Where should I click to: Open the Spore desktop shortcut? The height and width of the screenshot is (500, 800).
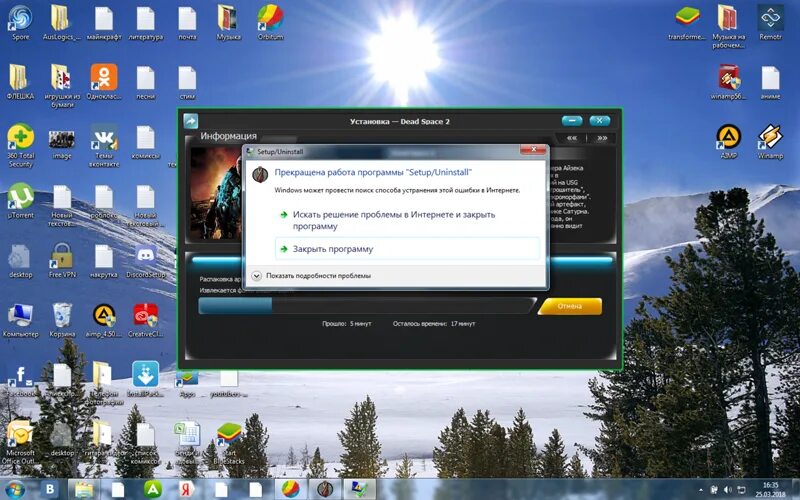[20, 21]
